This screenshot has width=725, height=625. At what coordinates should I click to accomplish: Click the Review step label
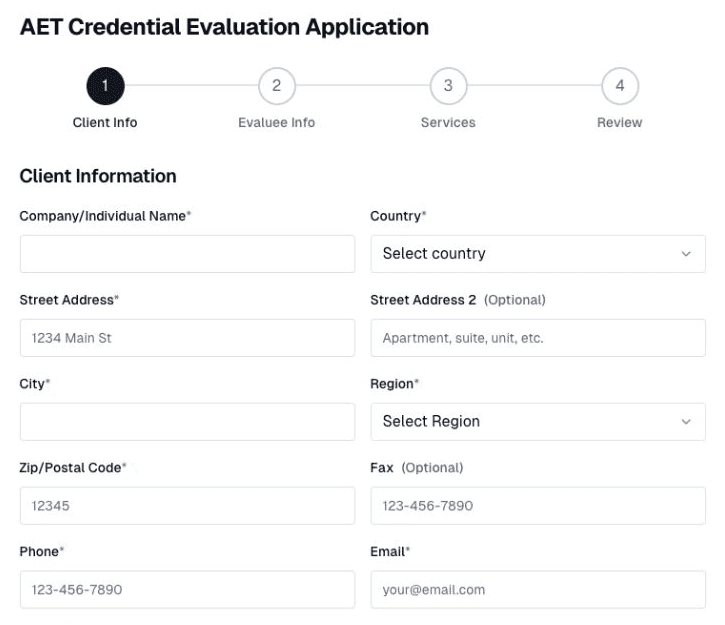[620, 123]
